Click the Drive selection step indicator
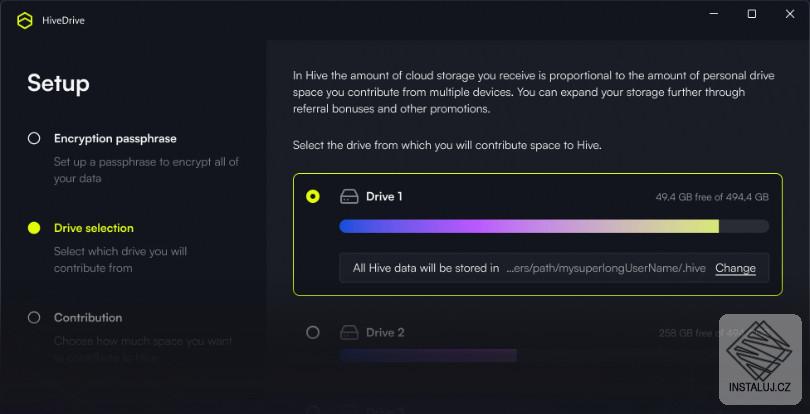Screen dimensions: 810x414 (x=34, y=228)
